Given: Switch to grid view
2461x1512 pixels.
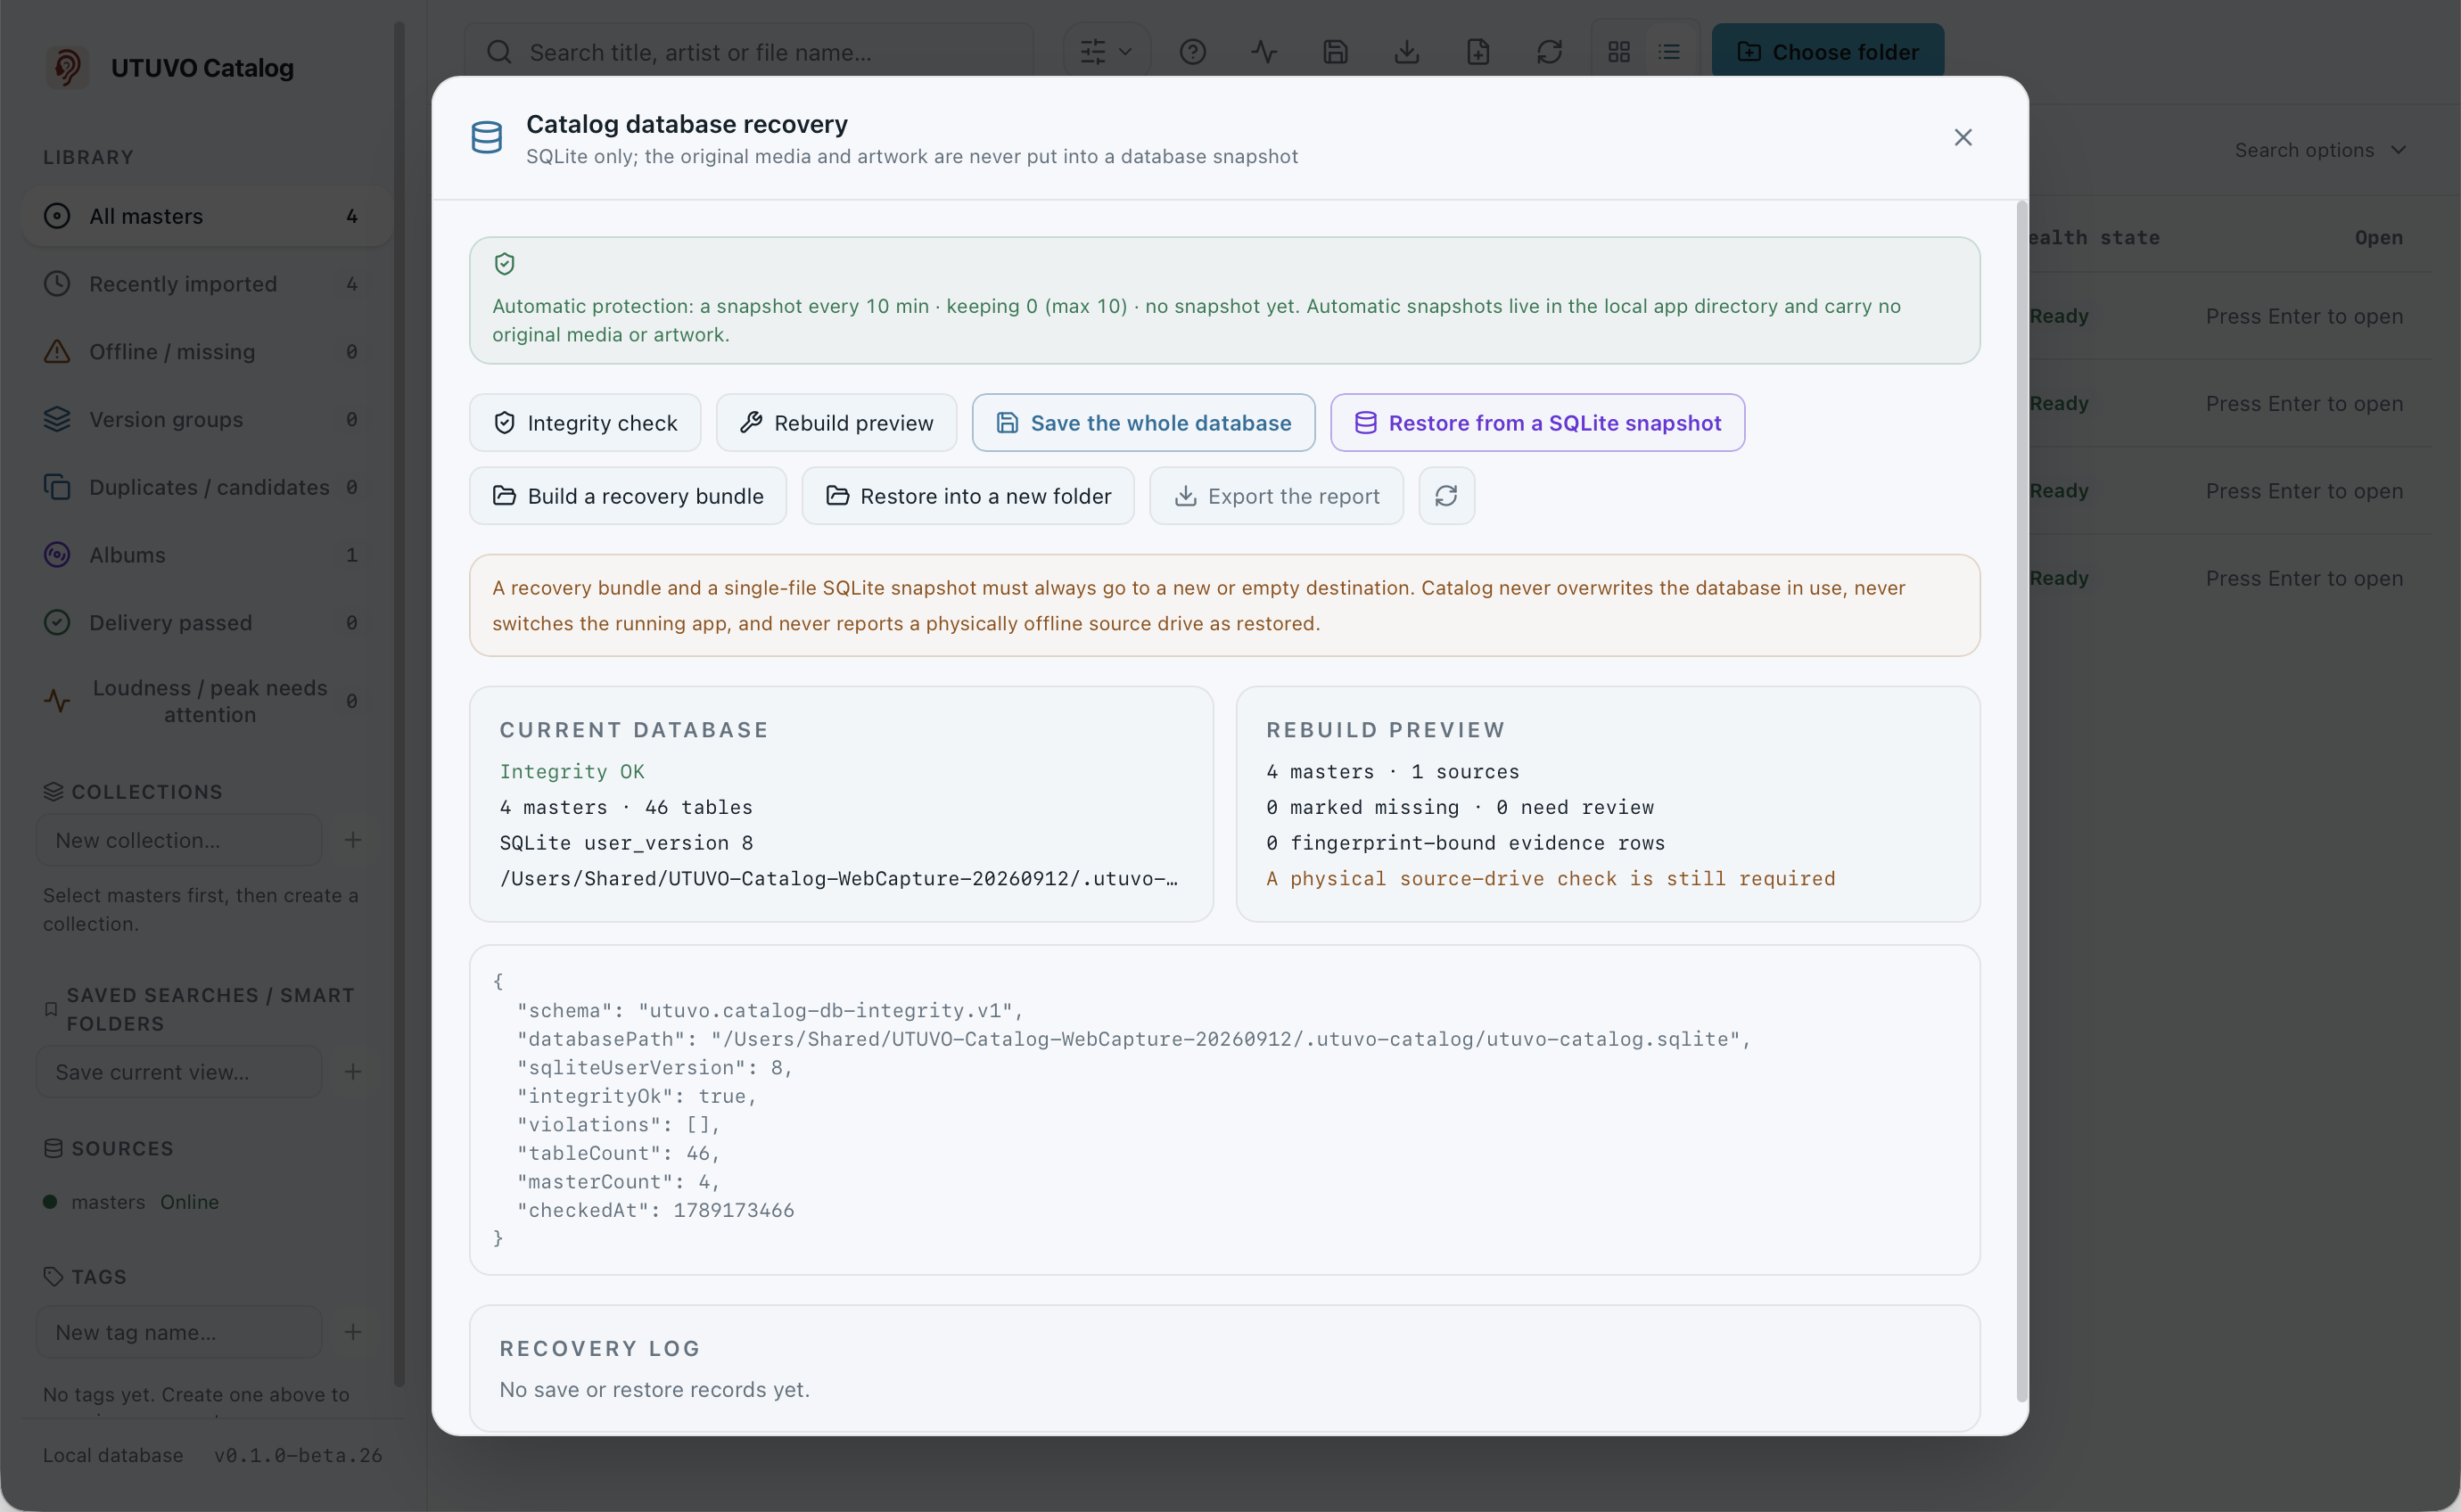Looking at the screenshot, I should [x=1619, y=52].
